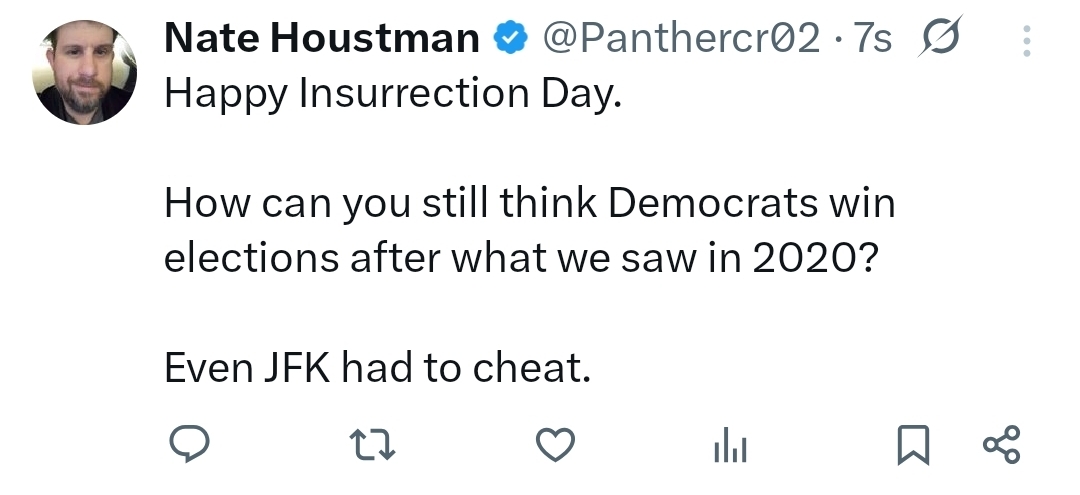Click the Grok slashed-circle icon

pyautogui.click(x=940, y=40)
